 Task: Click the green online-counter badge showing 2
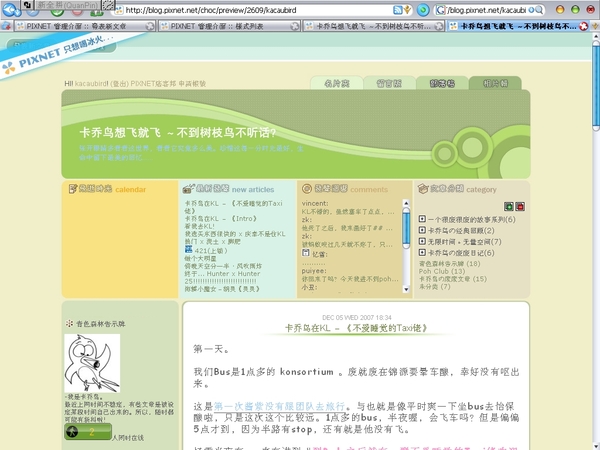(x=88, y=432)
